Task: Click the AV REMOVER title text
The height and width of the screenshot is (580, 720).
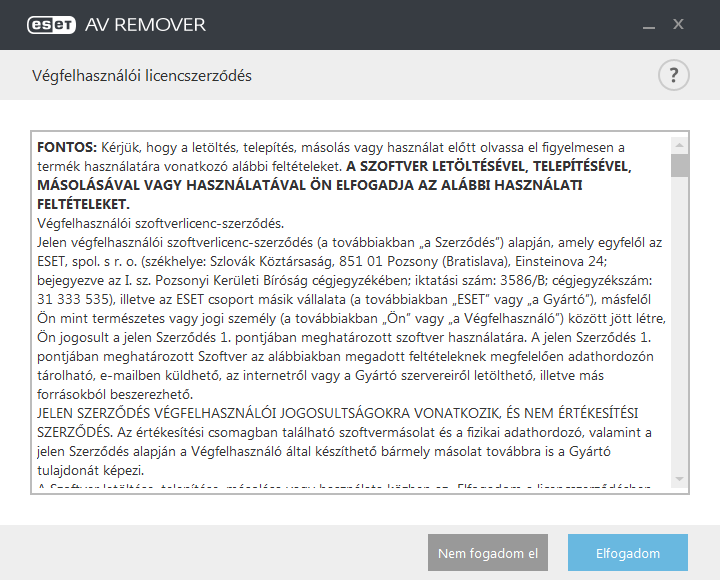Action: click(x=146, y=25)
